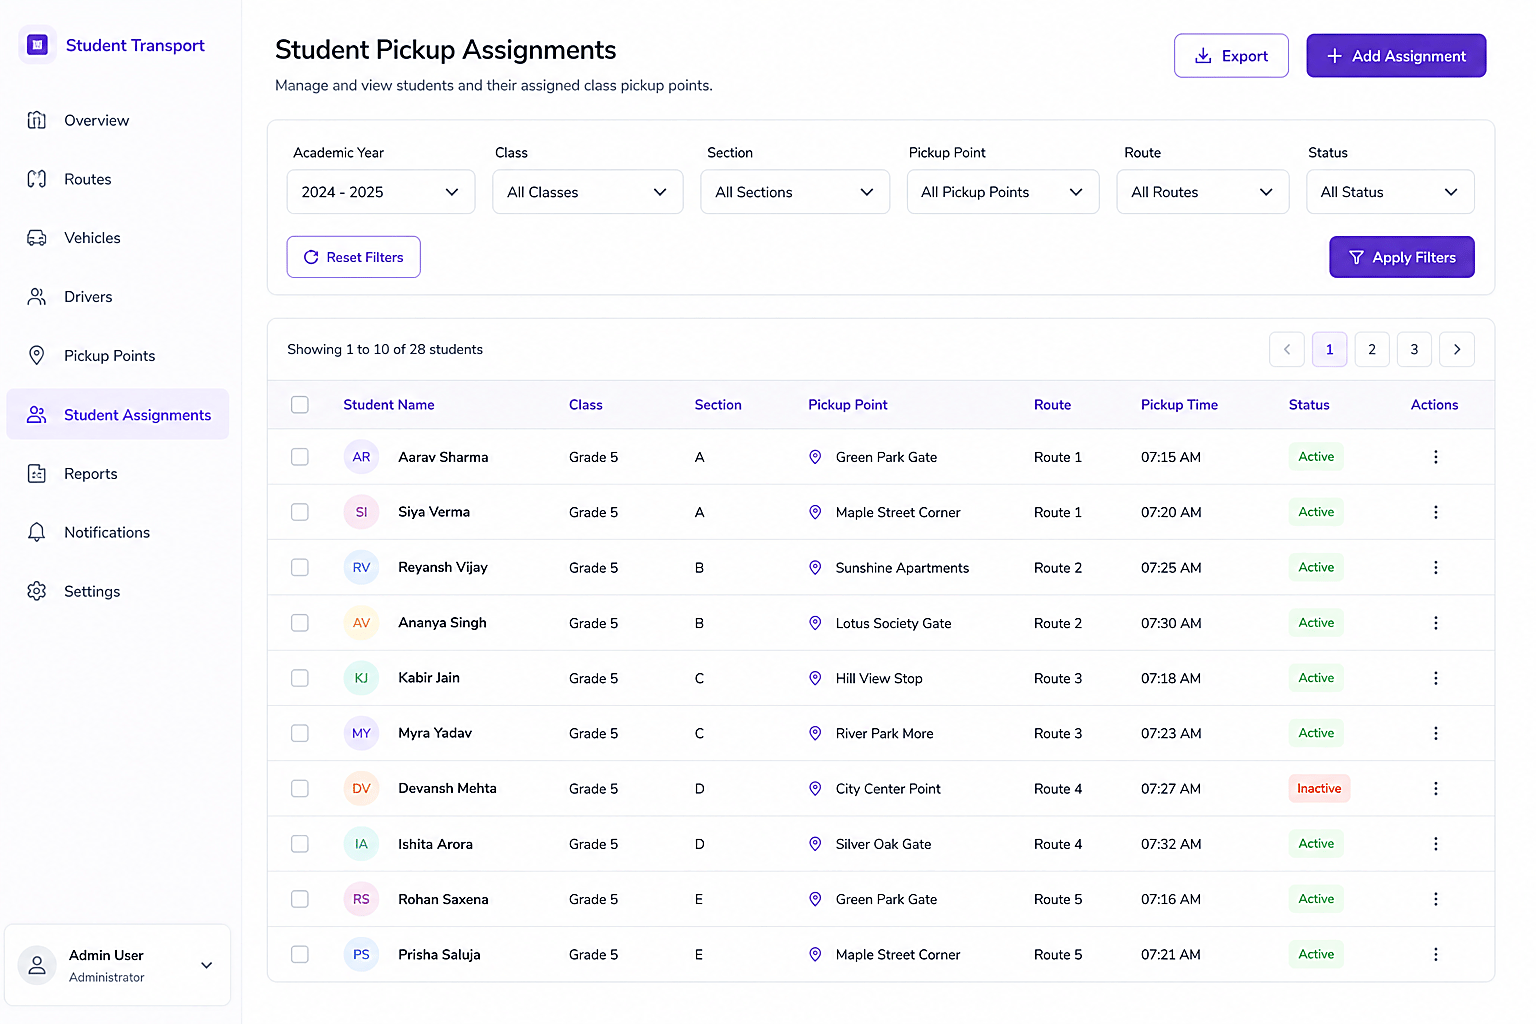The width and height of the screenshot is (1536, 1024).
Task: Open the Academic Year 2024 - 2025 dropdown
Action: [381, 192]
